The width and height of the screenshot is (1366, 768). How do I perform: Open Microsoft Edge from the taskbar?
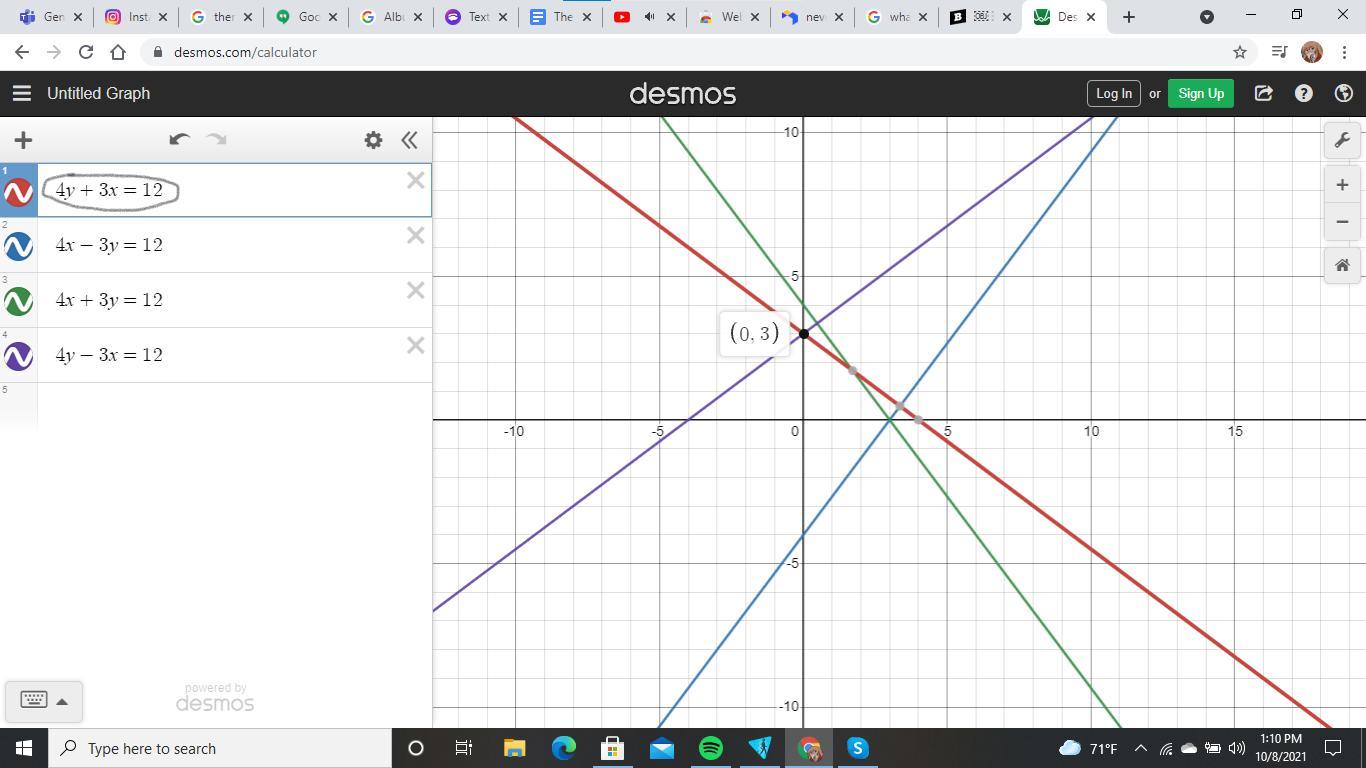coord(563,748)
